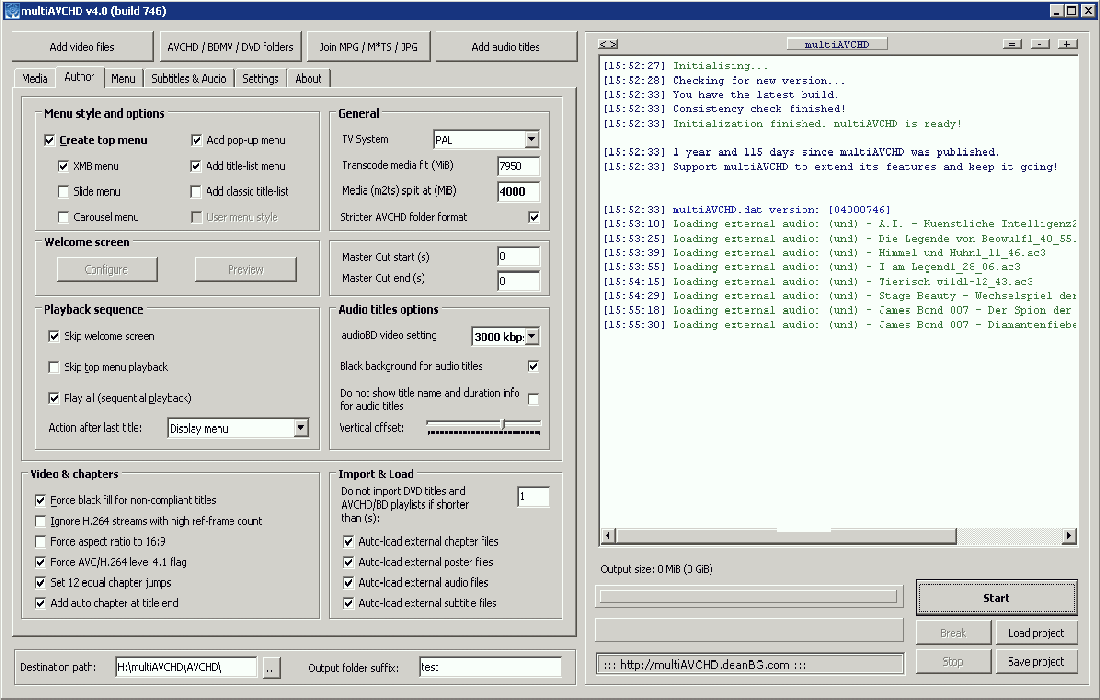This screenshot has width=1100, height=700.
Task: Click the '+' button above the log
Action: coord(1067,44)
